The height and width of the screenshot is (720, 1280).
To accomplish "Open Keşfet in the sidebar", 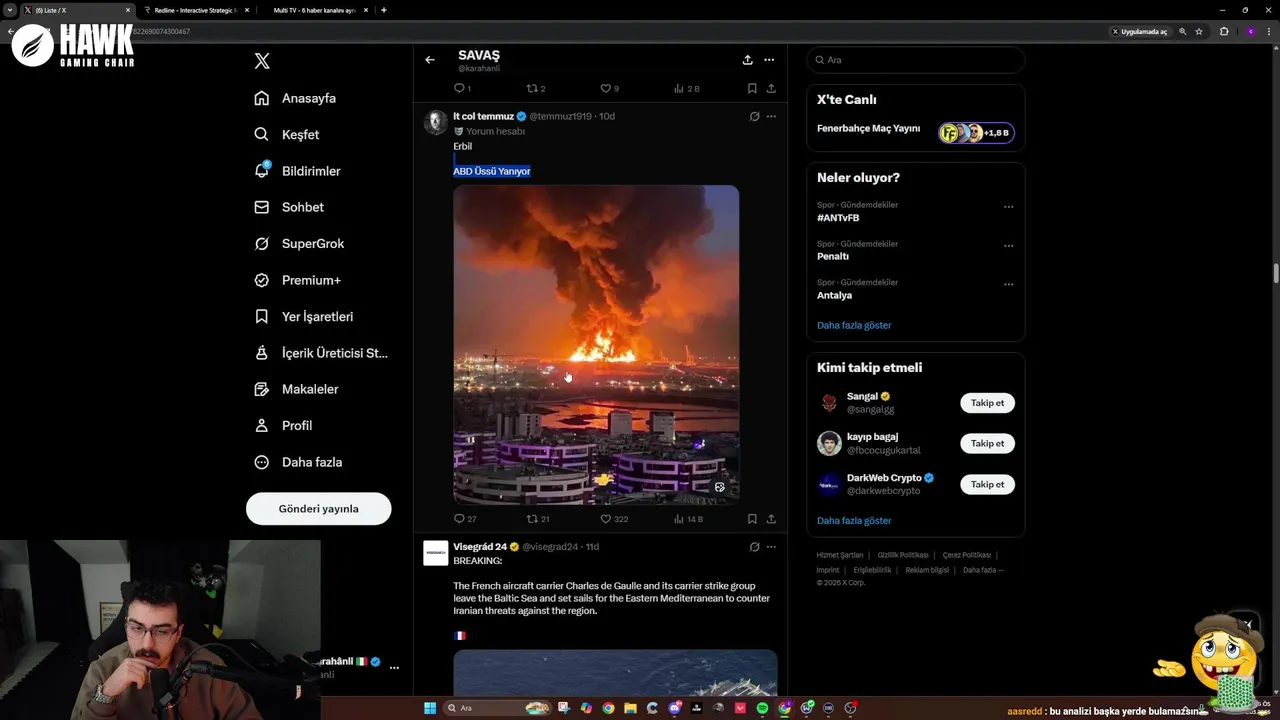I will [x=287, y=134].
